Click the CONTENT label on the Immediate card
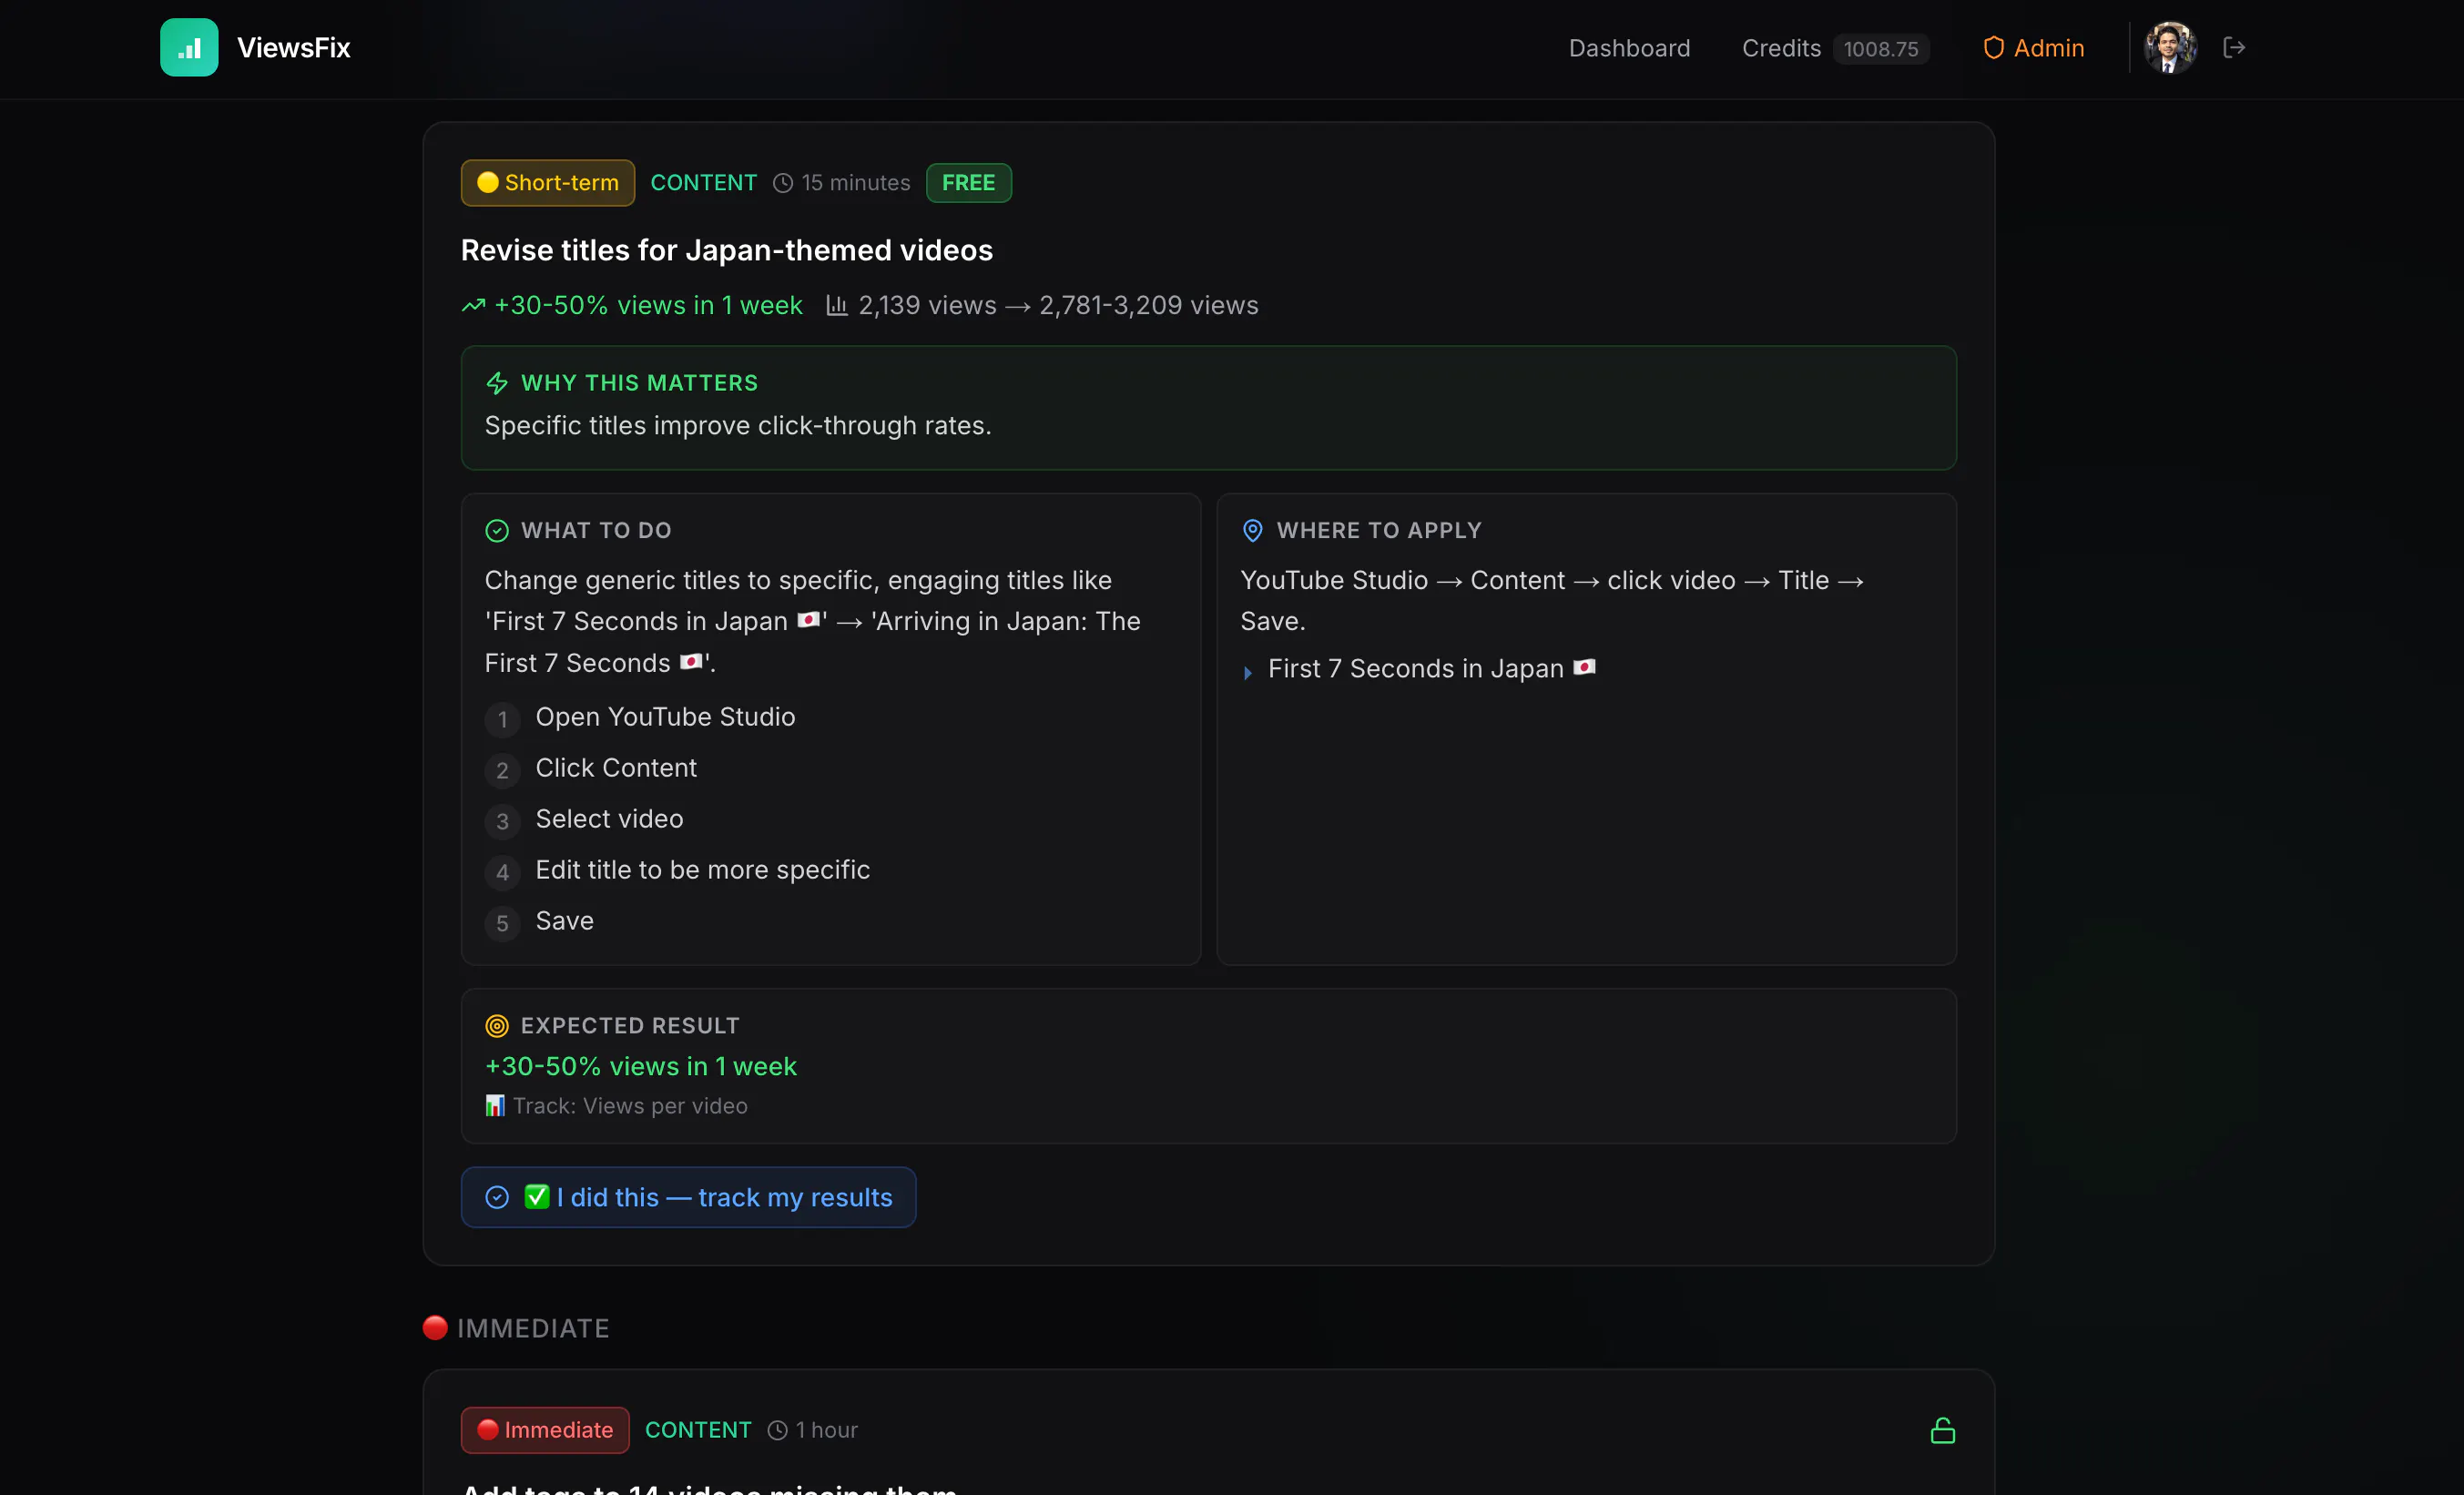The image size is (2464, 1495). point(698,1430)
